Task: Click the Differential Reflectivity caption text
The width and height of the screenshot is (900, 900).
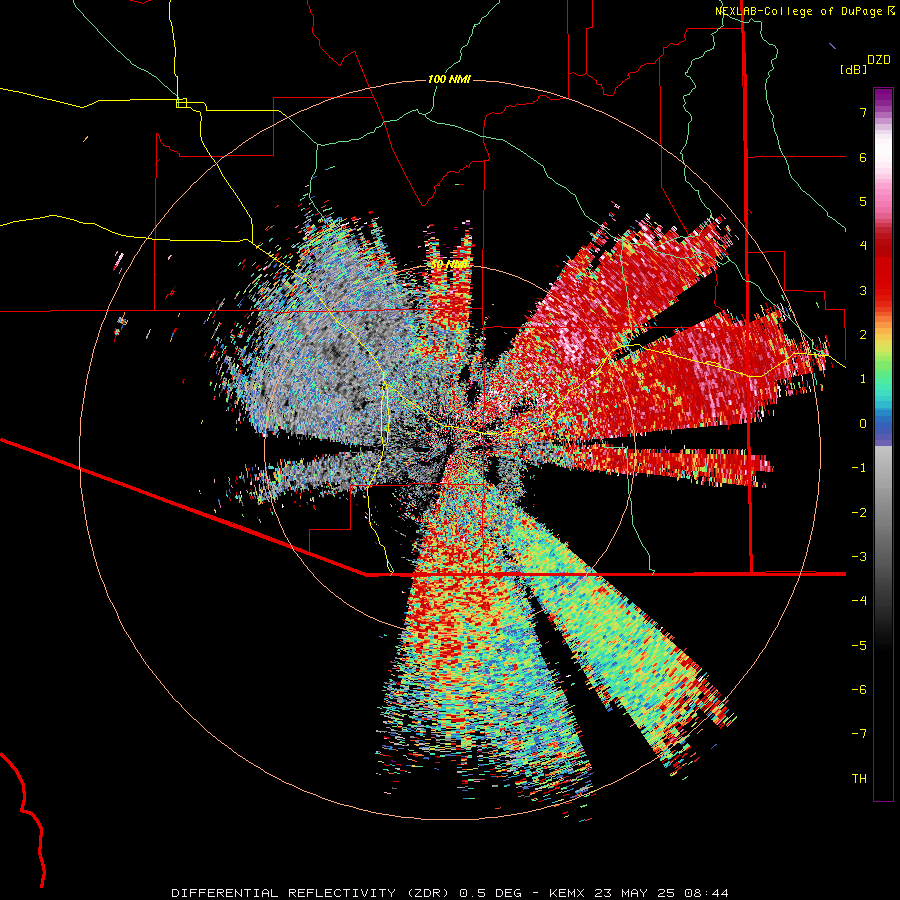Action: (450, 893)
